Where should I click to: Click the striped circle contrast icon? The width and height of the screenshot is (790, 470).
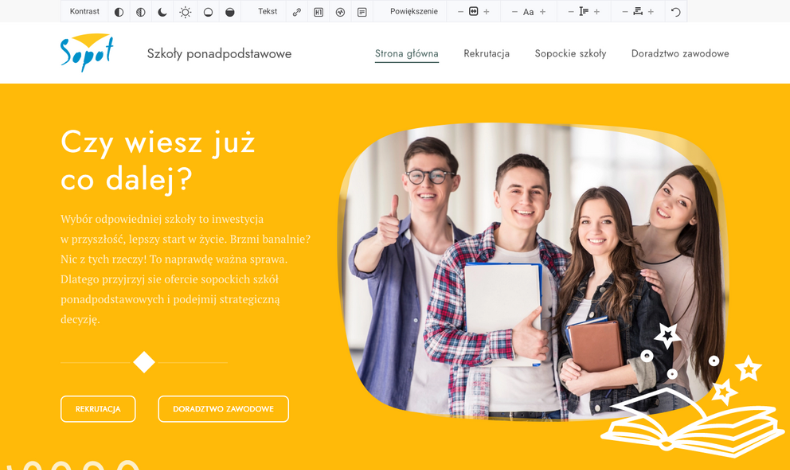pos(141,12)
